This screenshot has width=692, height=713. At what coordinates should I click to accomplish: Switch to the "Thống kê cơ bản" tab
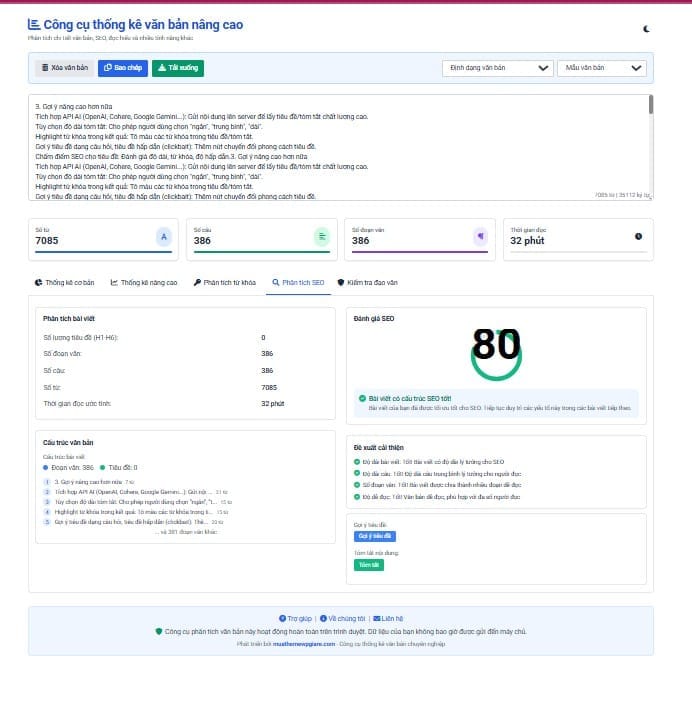[64, 283]
